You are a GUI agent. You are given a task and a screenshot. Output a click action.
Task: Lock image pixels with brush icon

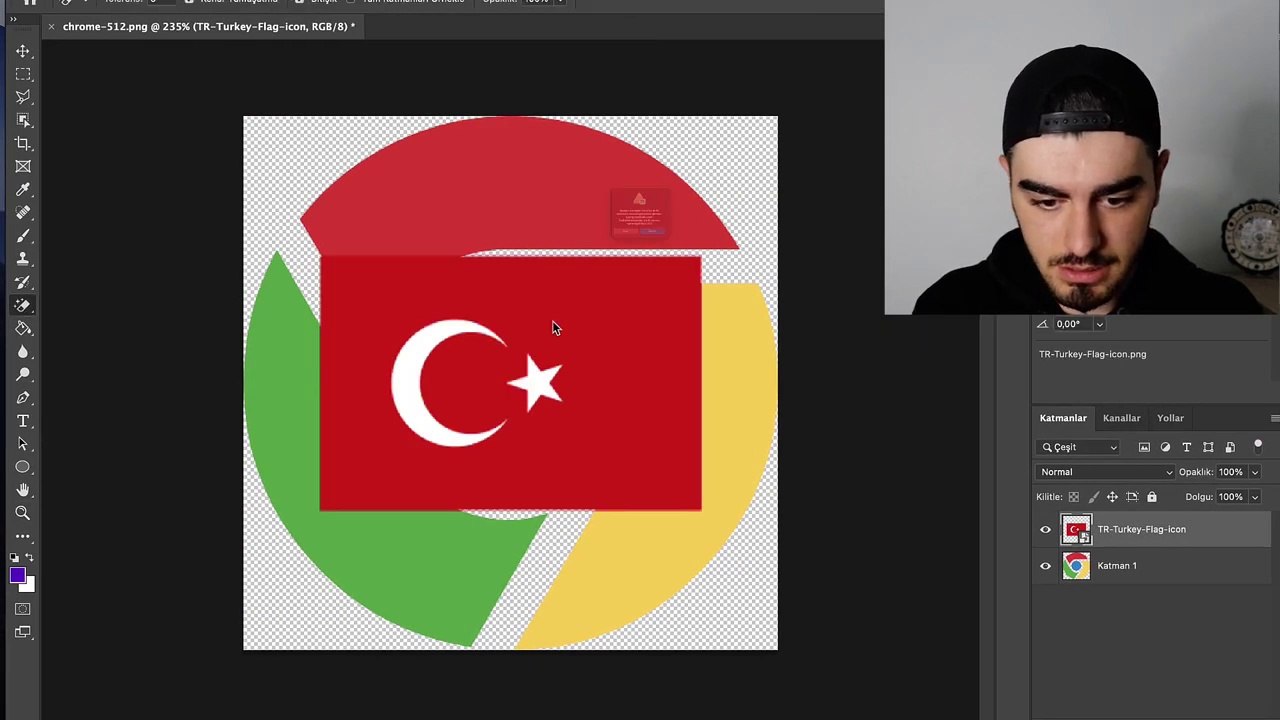click(1093, 497)
